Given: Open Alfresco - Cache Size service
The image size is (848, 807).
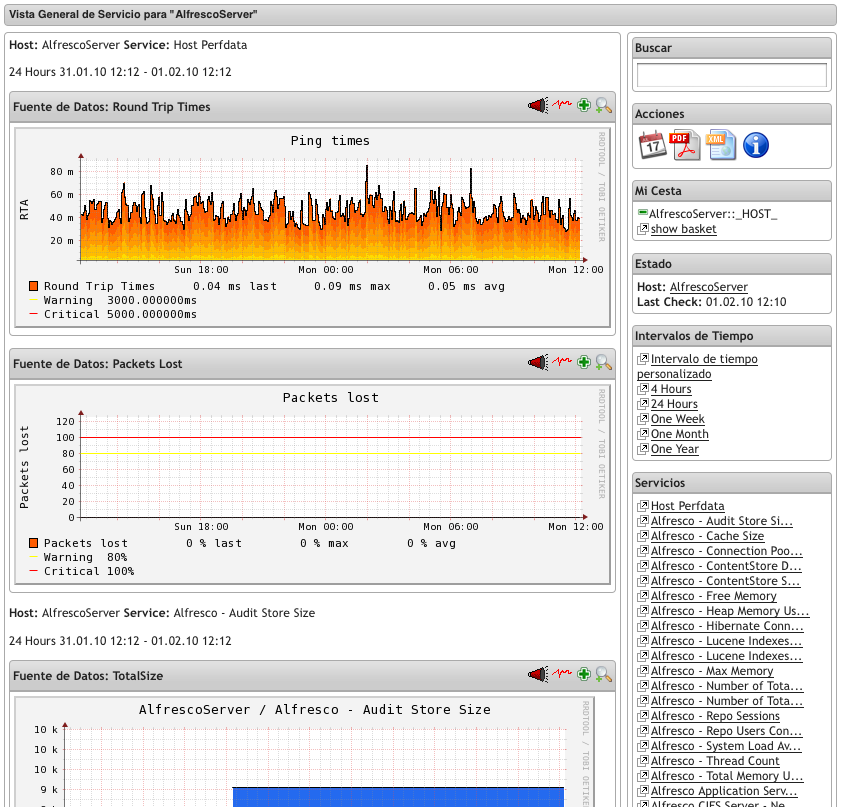Looking at the screenshot, I should click(x=707, y=537).
